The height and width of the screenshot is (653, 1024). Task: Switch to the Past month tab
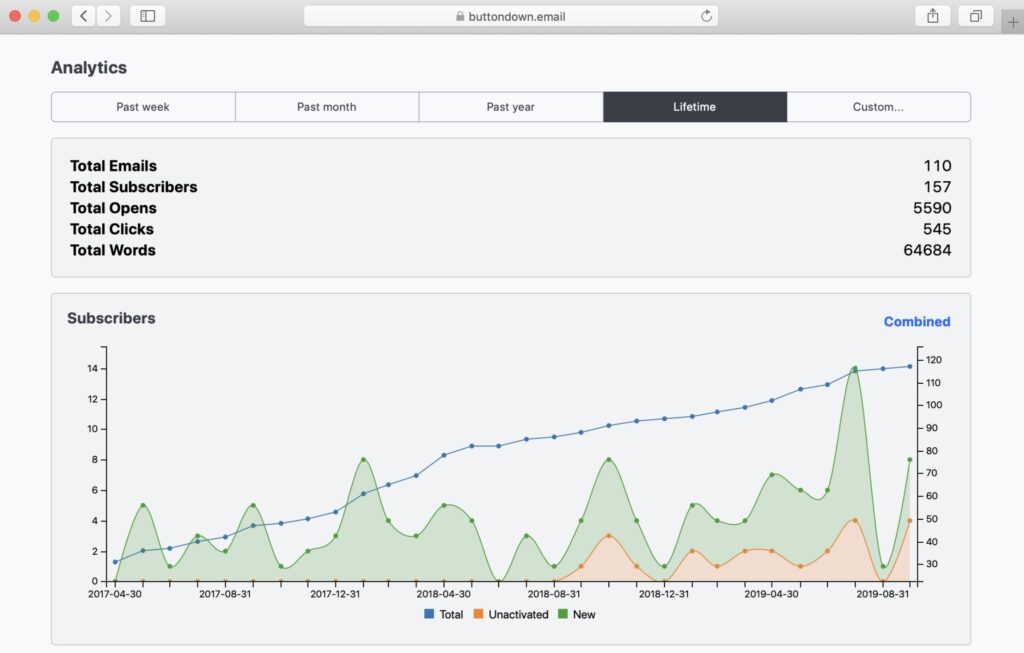[x=327, y=107]
